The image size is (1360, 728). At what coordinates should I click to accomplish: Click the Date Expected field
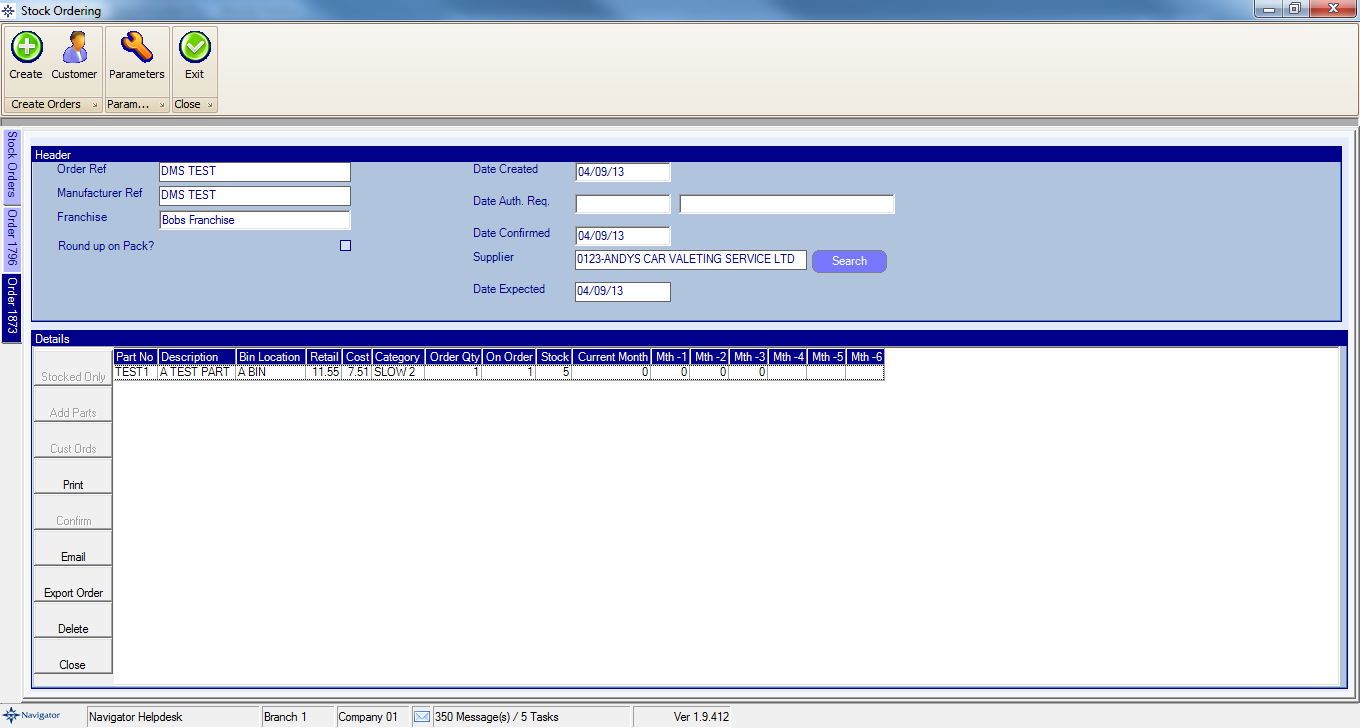(623, 292)
